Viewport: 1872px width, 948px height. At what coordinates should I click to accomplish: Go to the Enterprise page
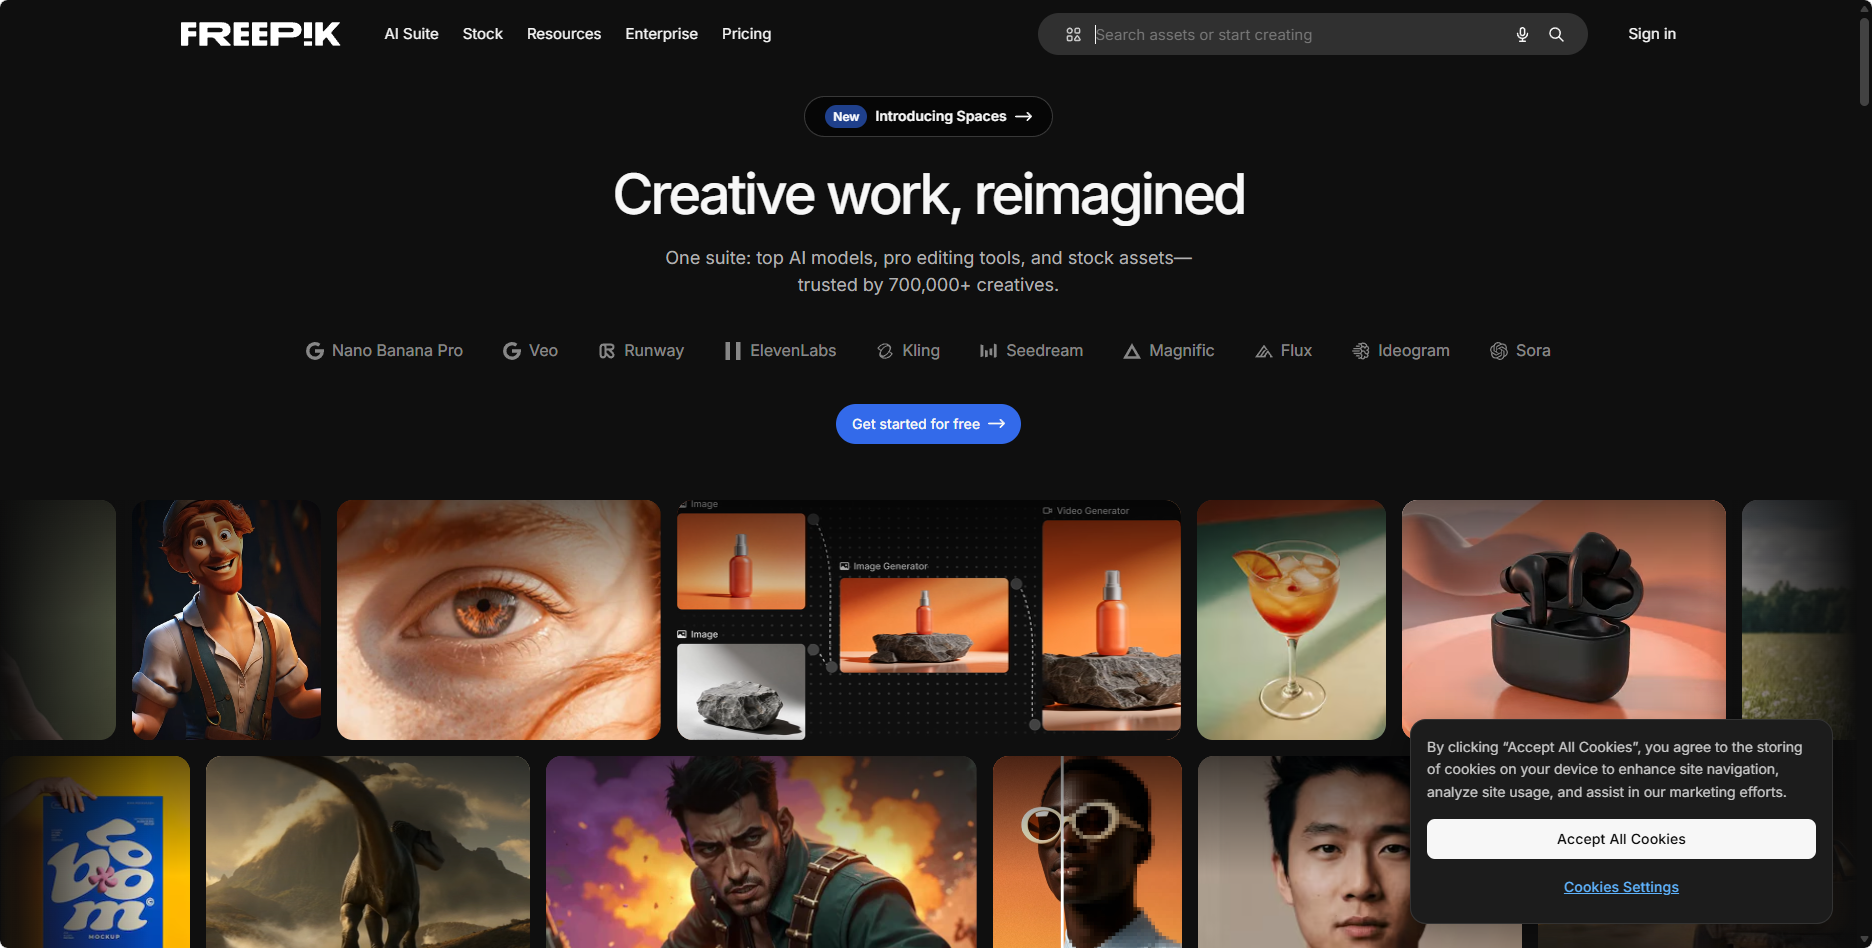tap(661, 34)
